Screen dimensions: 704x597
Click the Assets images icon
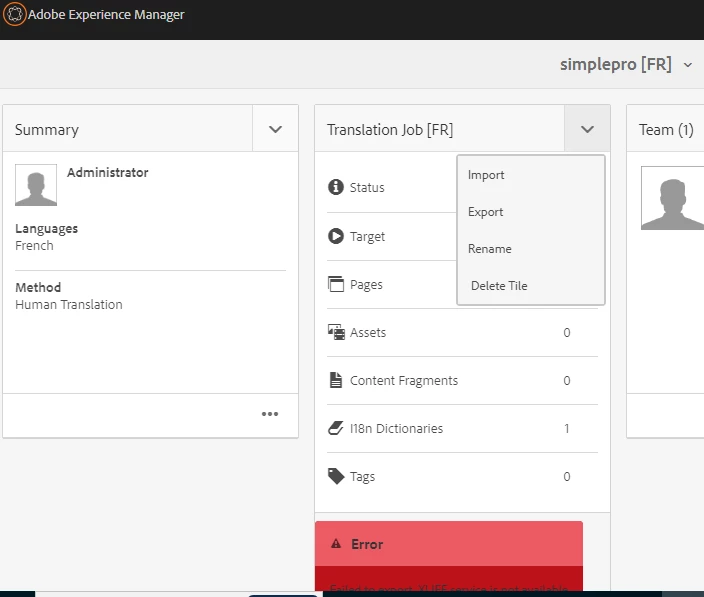point(336,332)
